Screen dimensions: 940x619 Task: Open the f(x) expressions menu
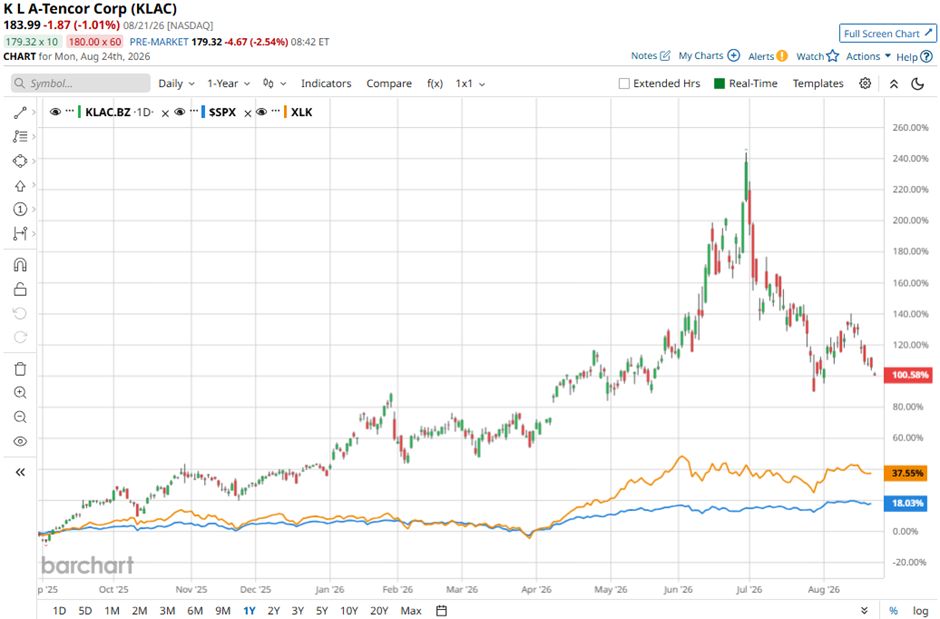tap(435, 83)
